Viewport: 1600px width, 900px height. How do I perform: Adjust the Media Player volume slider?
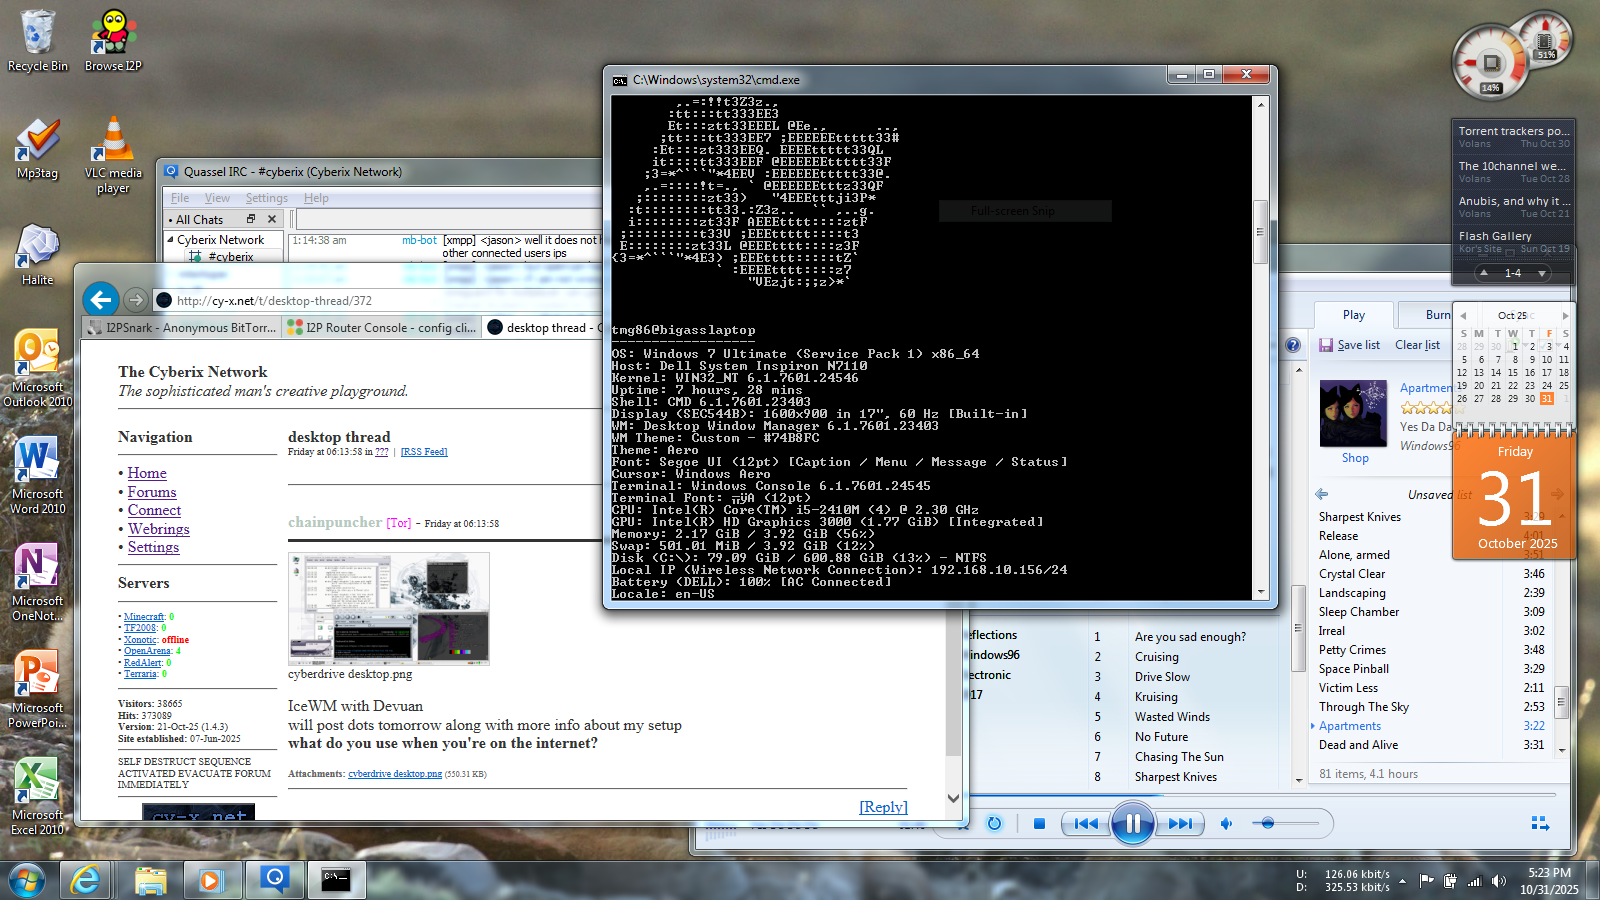[1285, 823]
